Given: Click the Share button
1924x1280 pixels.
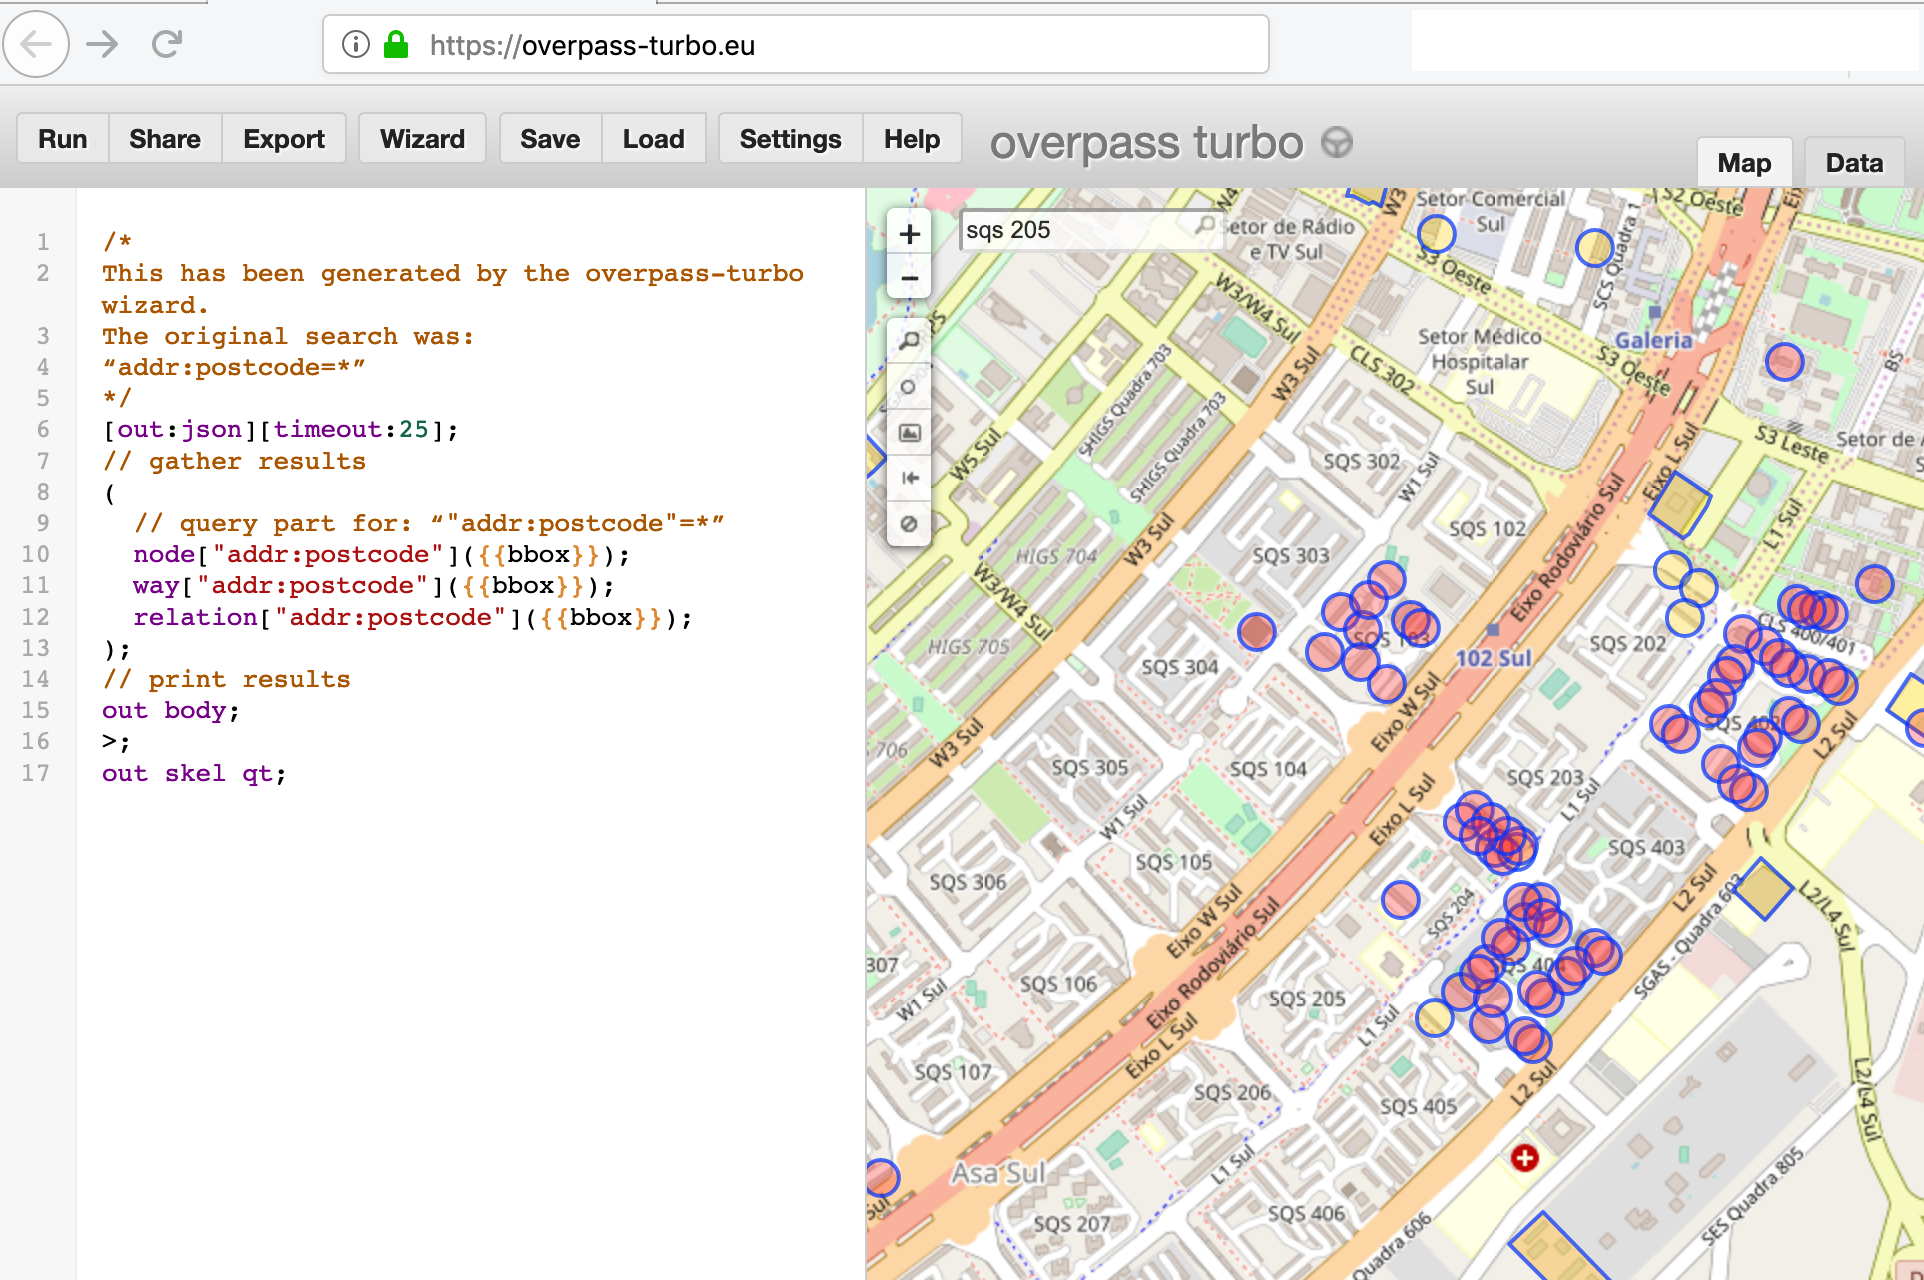Looking at the screenshot, I should point(165,139).
